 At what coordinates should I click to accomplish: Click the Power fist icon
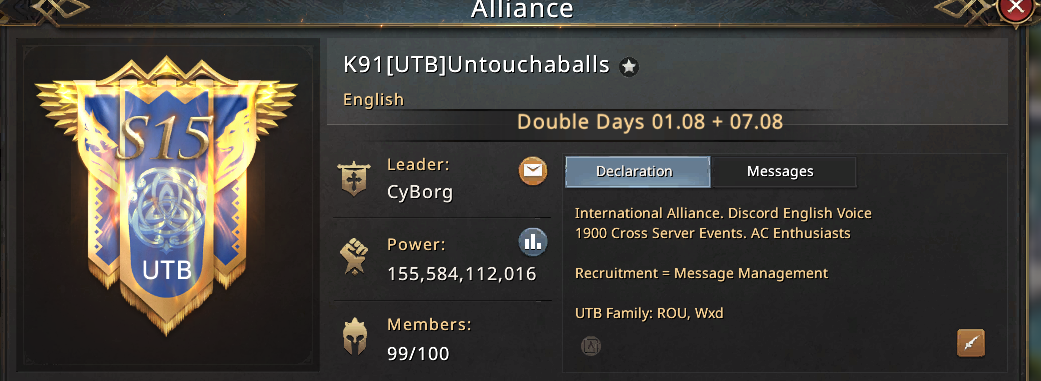tap(353, 256)
